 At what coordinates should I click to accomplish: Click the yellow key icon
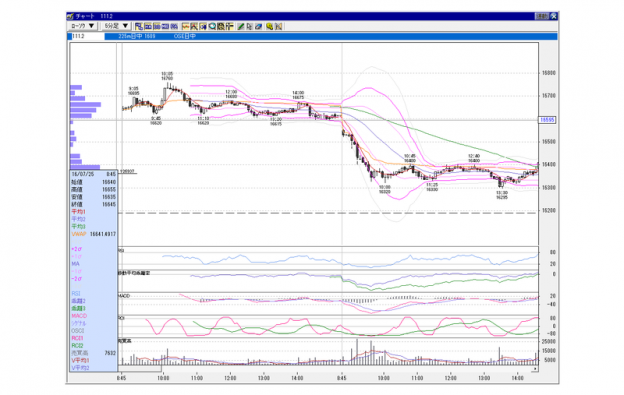[269, 26]
